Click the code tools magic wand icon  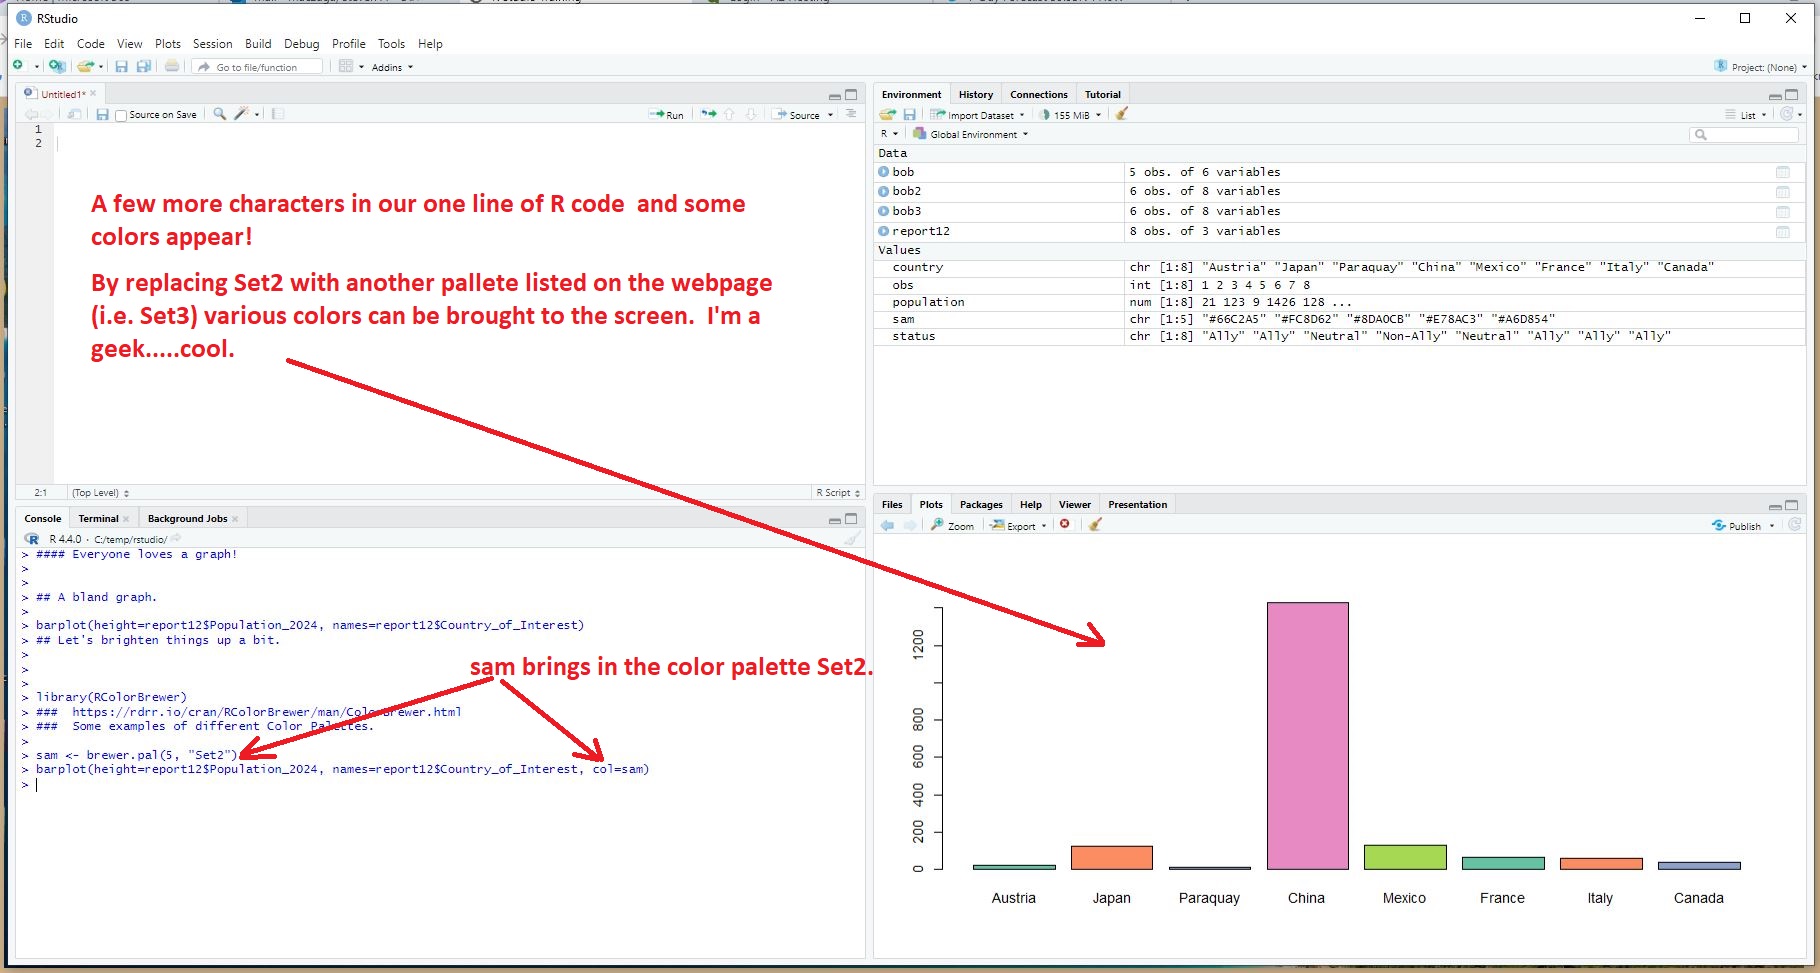[x=241, y=115]
